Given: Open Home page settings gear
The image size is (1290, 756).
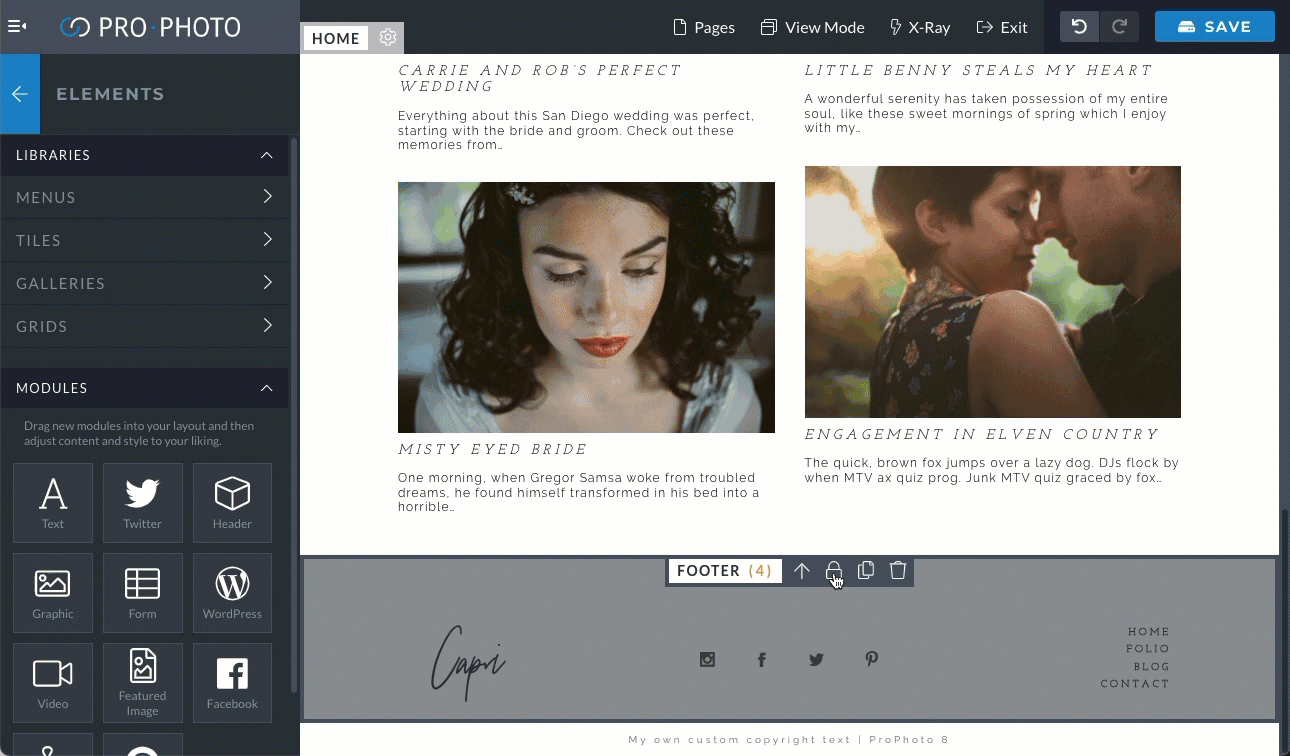Looking at the screenshot, I should coord(388,38).
